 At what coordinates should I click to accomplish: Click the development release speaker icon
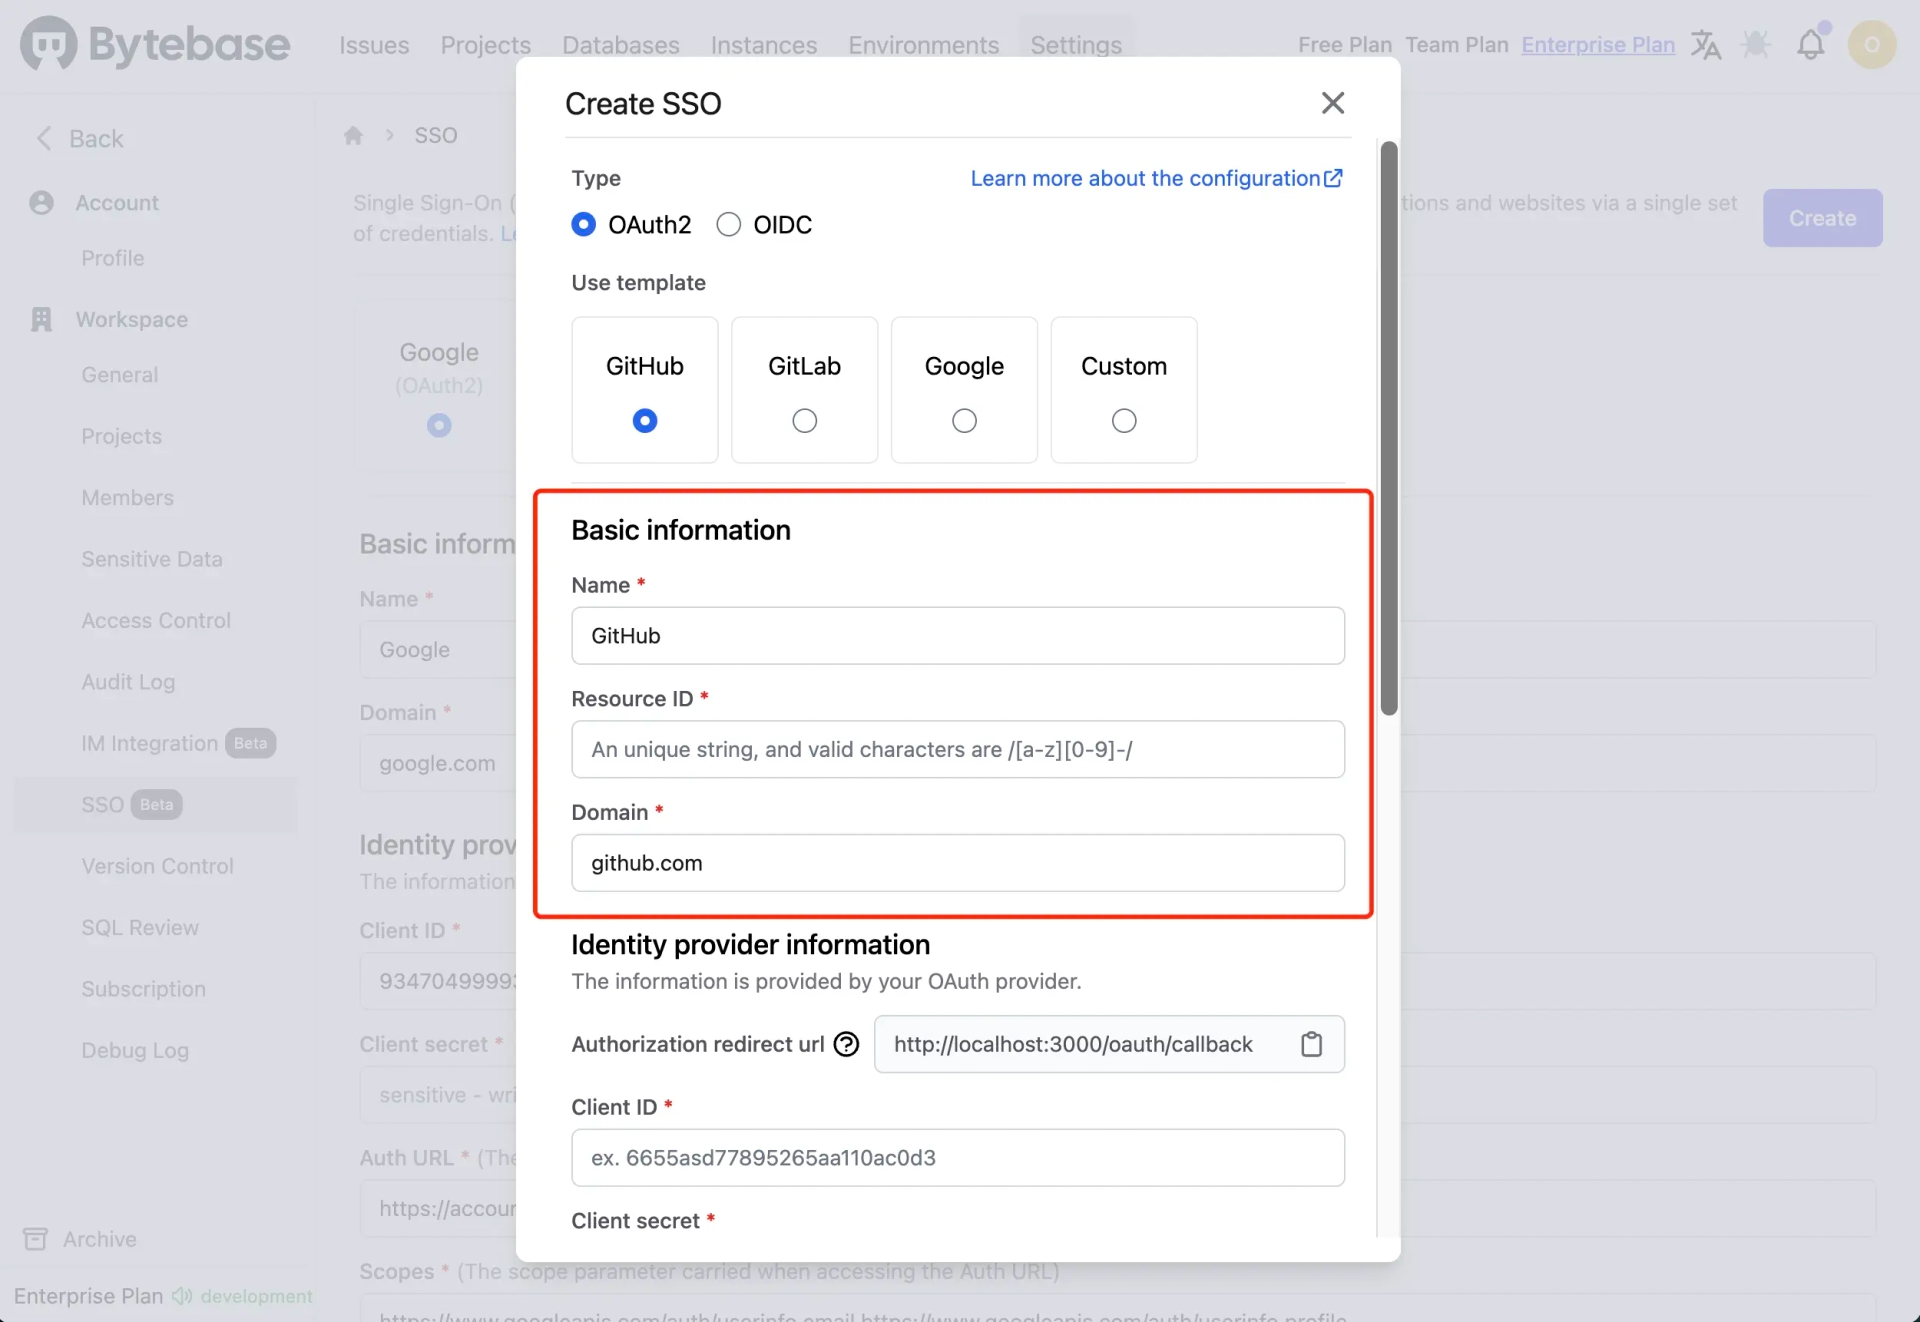[x=182, y=1296]
